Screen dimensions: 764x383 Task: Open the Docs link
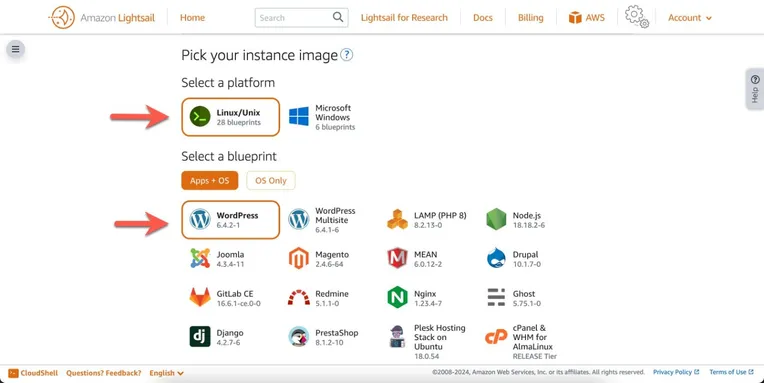pyautogui.click(x=483, y=18)
